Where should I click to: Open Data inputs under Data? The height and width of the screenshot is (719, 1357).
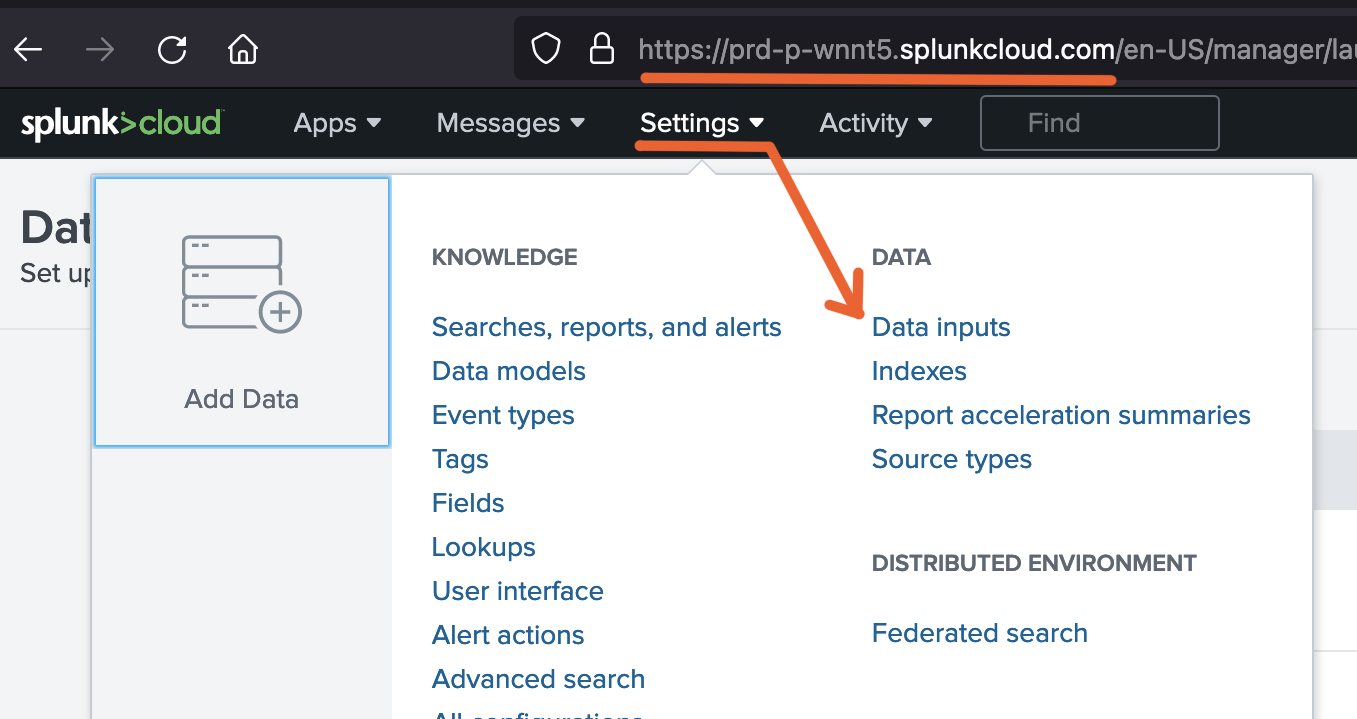point(941,327)
